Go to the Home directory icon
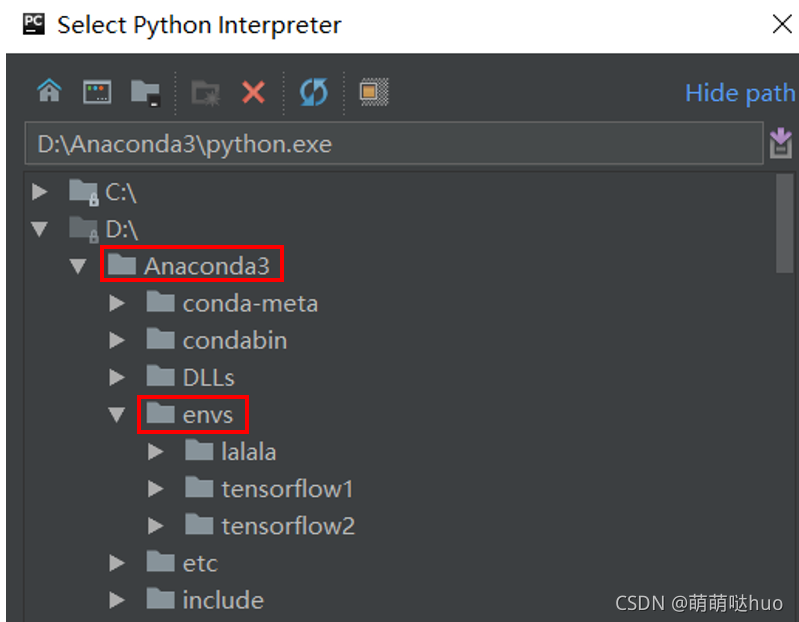Viewport: 799px width, 622px height. 49,92
